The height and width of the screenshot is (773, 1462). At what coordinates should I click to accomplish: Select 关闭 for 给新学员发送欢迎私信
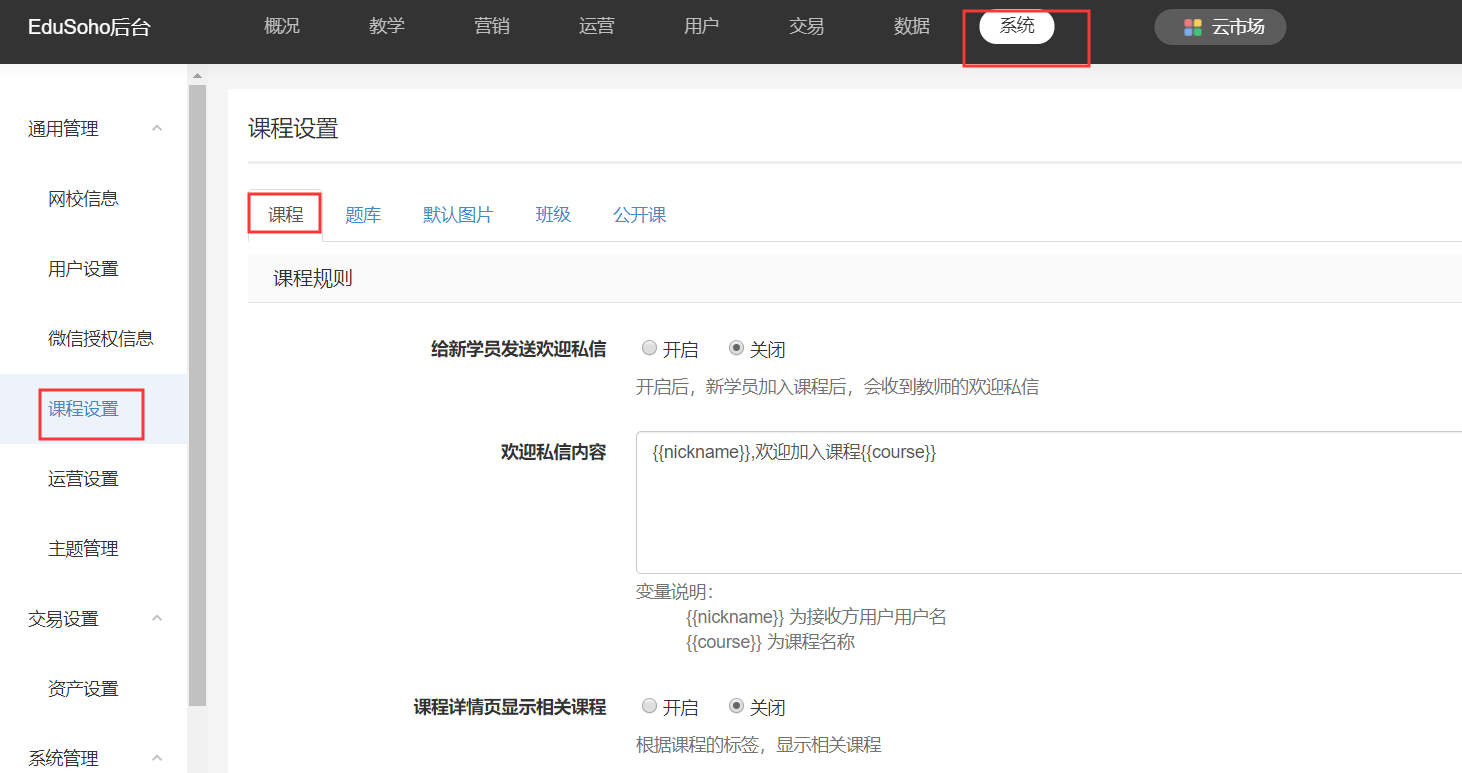point(737,349)
